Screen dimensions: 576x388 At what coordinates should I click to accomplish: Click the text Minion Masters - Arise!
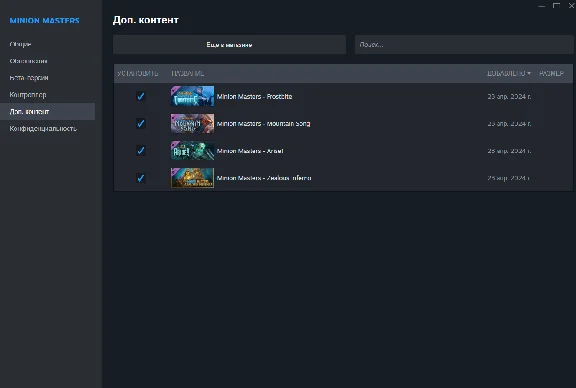click(x=250, y=151)
